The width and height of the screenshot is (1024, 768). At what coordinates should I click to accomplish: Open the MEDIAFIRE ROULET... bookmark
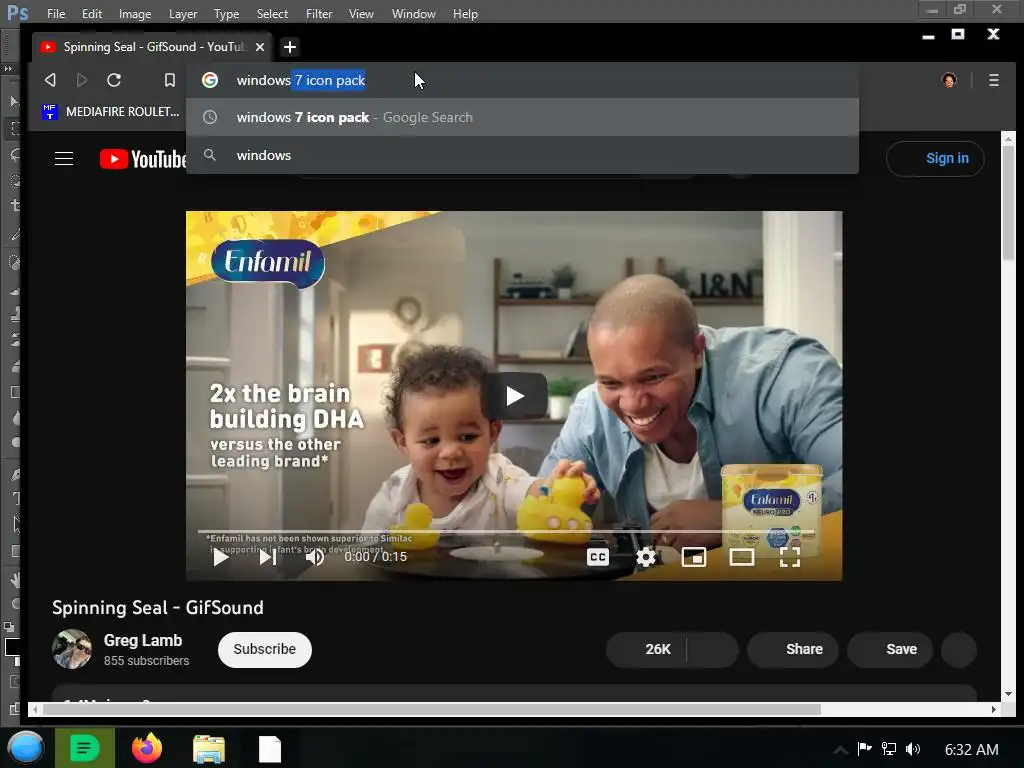point(110,112)
